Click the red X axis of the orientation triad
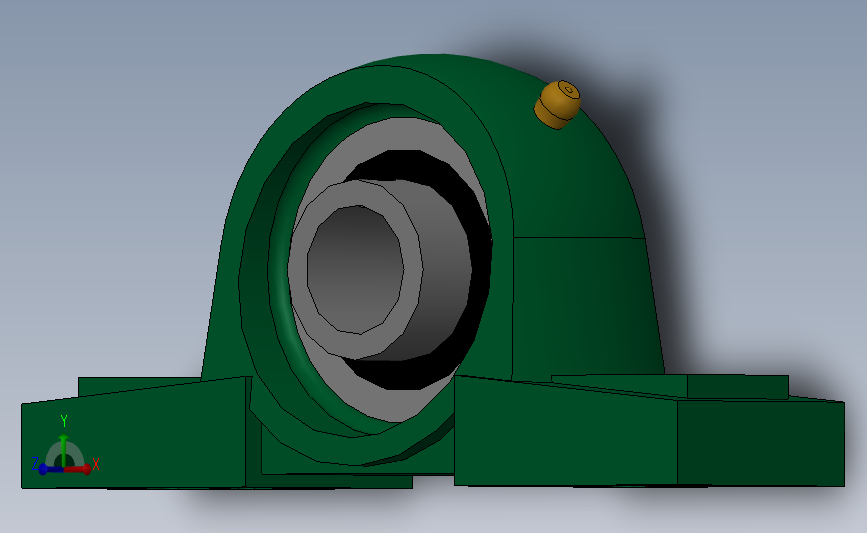 [78, 469]
